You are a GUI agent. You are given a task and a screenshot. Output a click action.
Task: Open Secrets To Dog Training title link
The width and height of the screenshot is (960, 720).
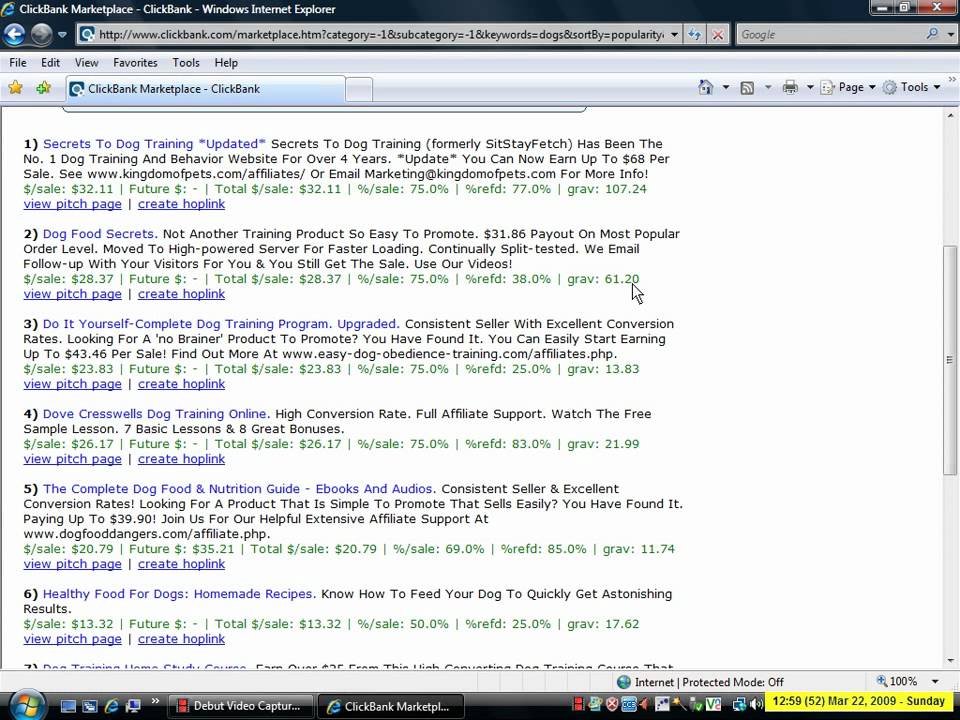click(154, 144)
